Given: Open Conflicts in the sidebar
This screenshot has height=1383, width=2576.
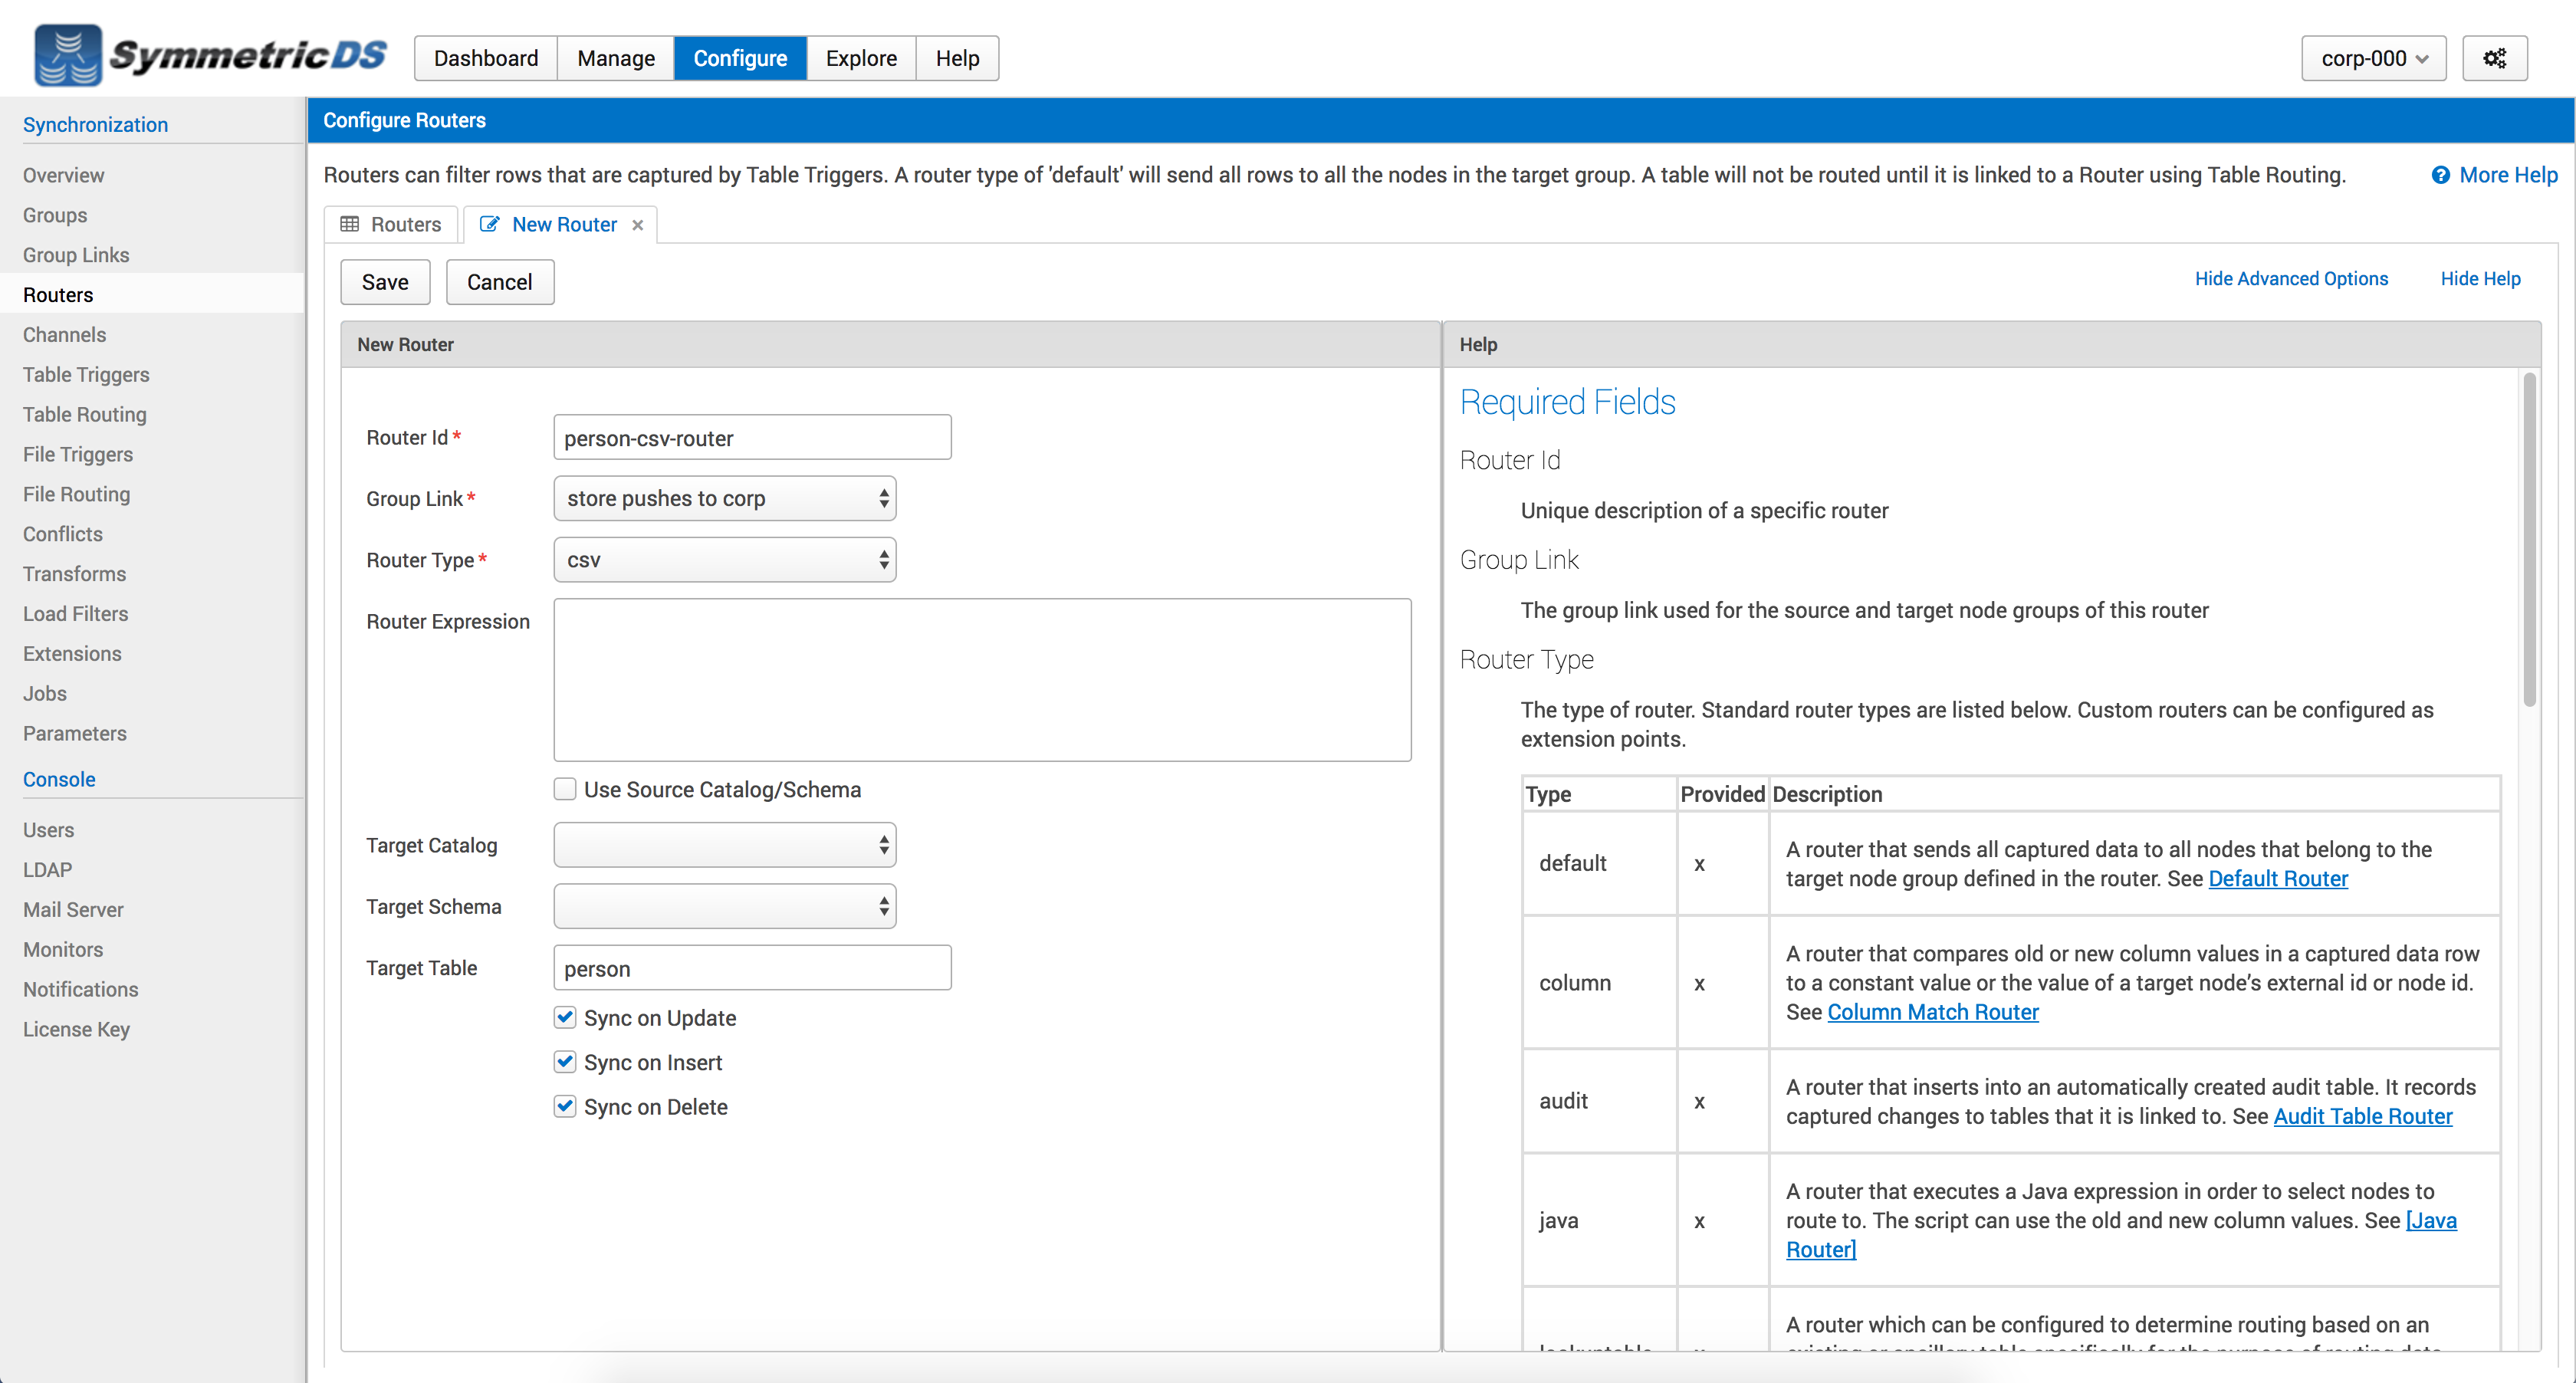Looking at the screenshot, I should coord(62,534).
